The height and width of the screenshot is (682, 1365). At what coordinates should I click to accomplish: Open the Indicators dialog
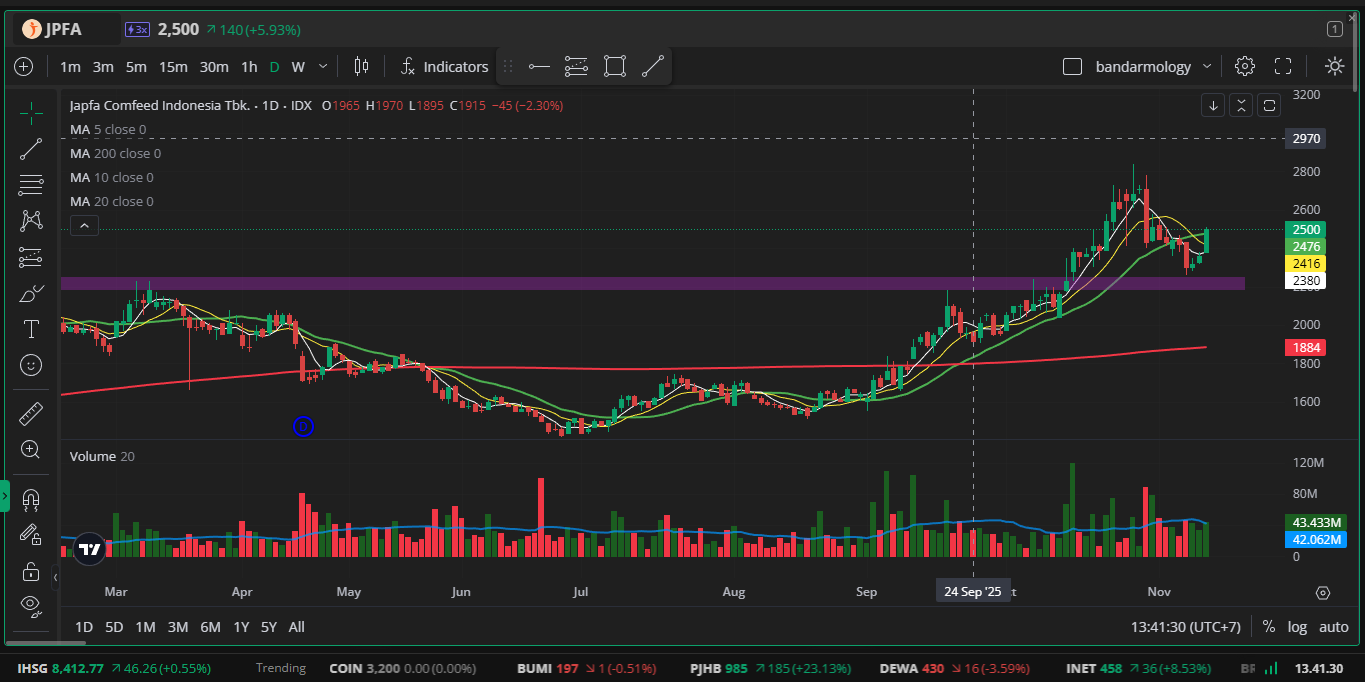[x=444, y=66]
